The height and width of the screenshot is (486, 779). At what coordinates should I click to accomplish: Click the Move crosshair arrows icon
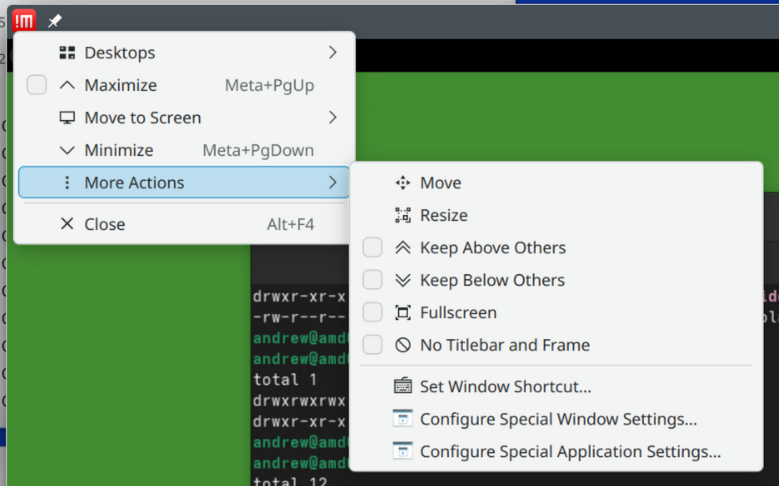pyautogui.click(x=403, y=183)
